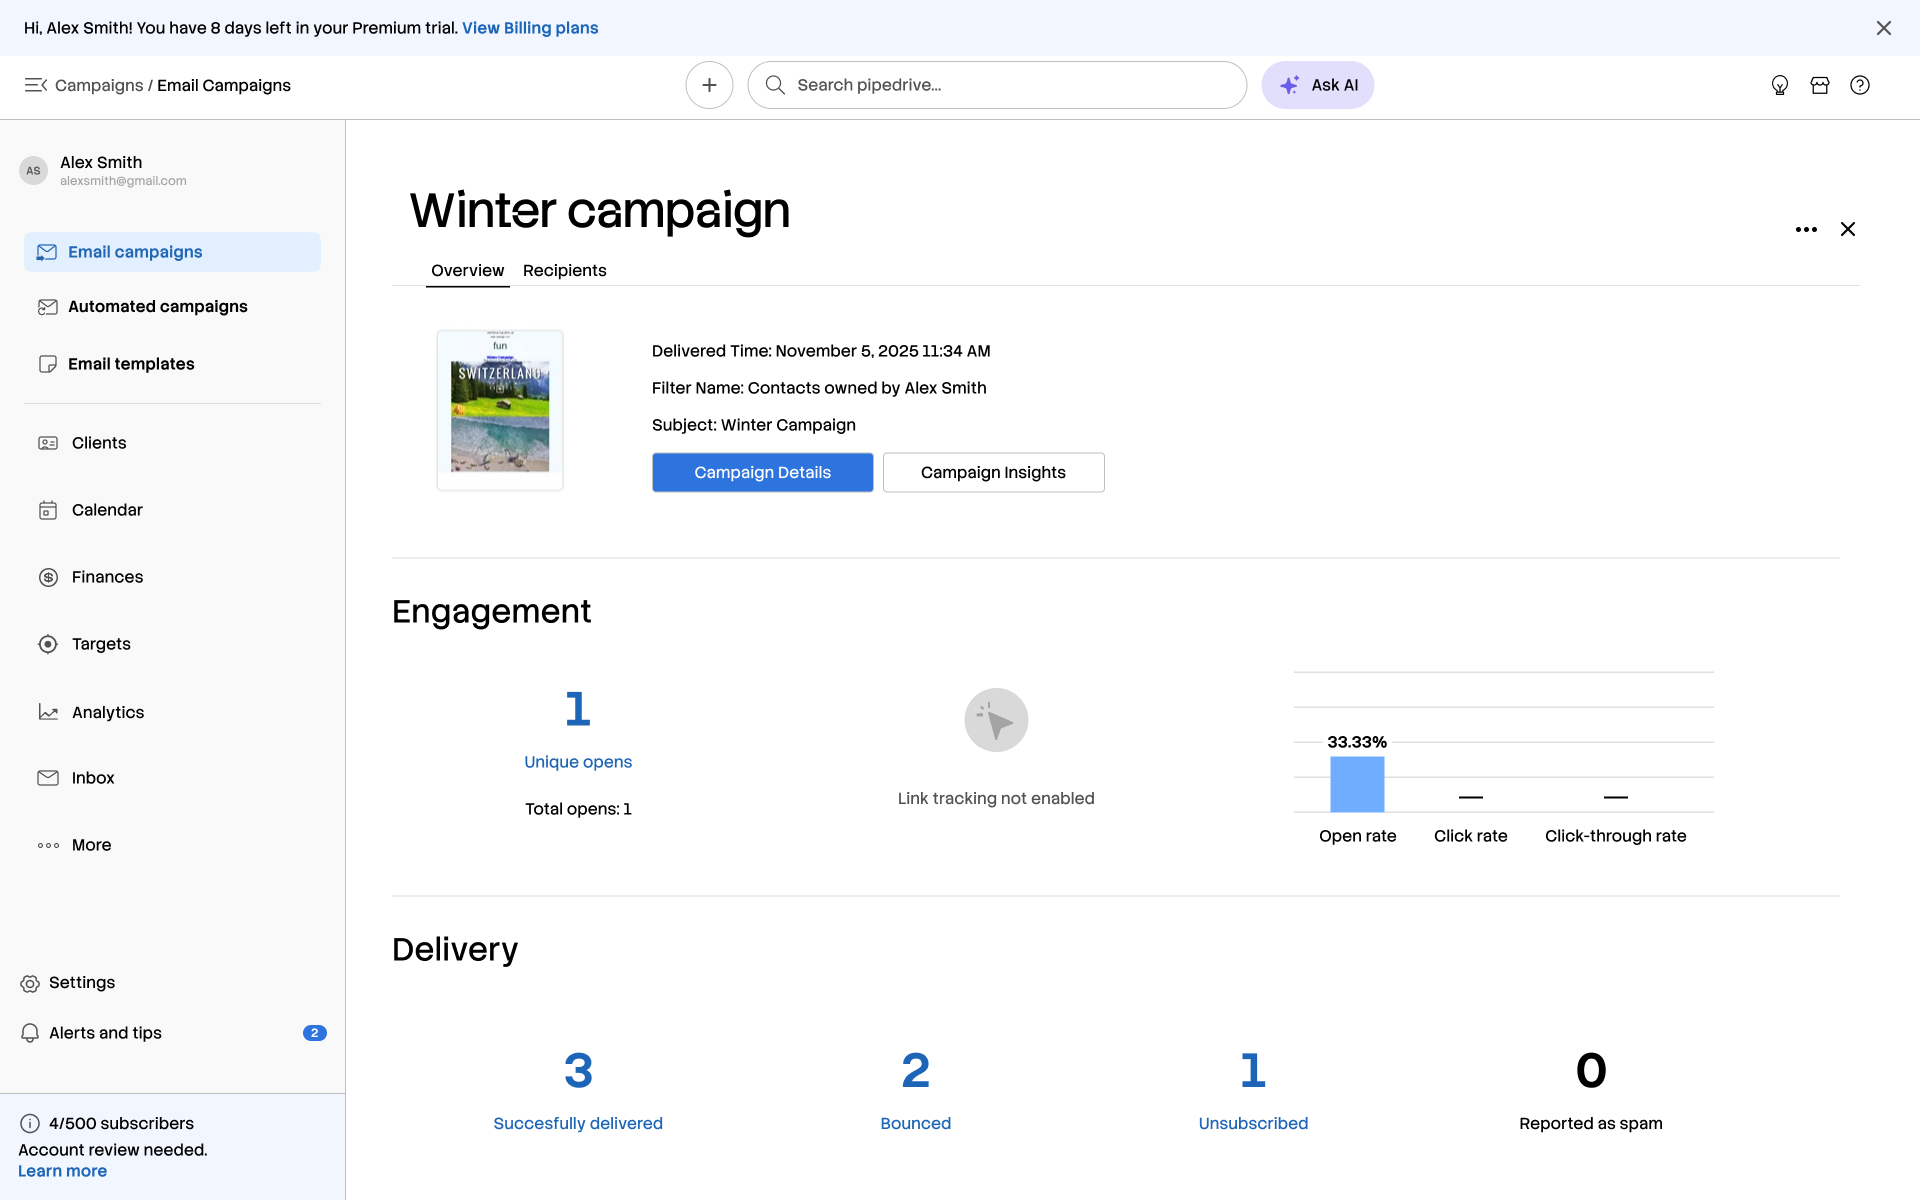Open the Finances section
This screenshot has width=1920, height=1200.
coord(106,577)
